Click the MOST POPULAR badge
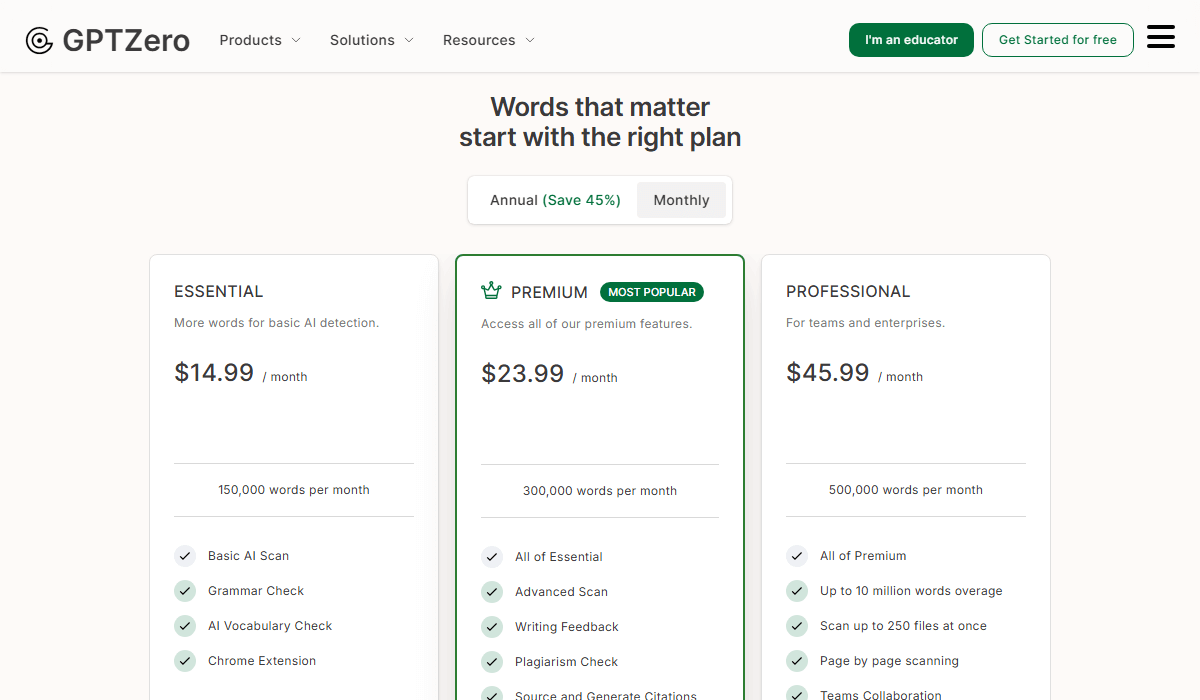The height and width of the screenshot is (700, 1200). (x=652, y=292)
